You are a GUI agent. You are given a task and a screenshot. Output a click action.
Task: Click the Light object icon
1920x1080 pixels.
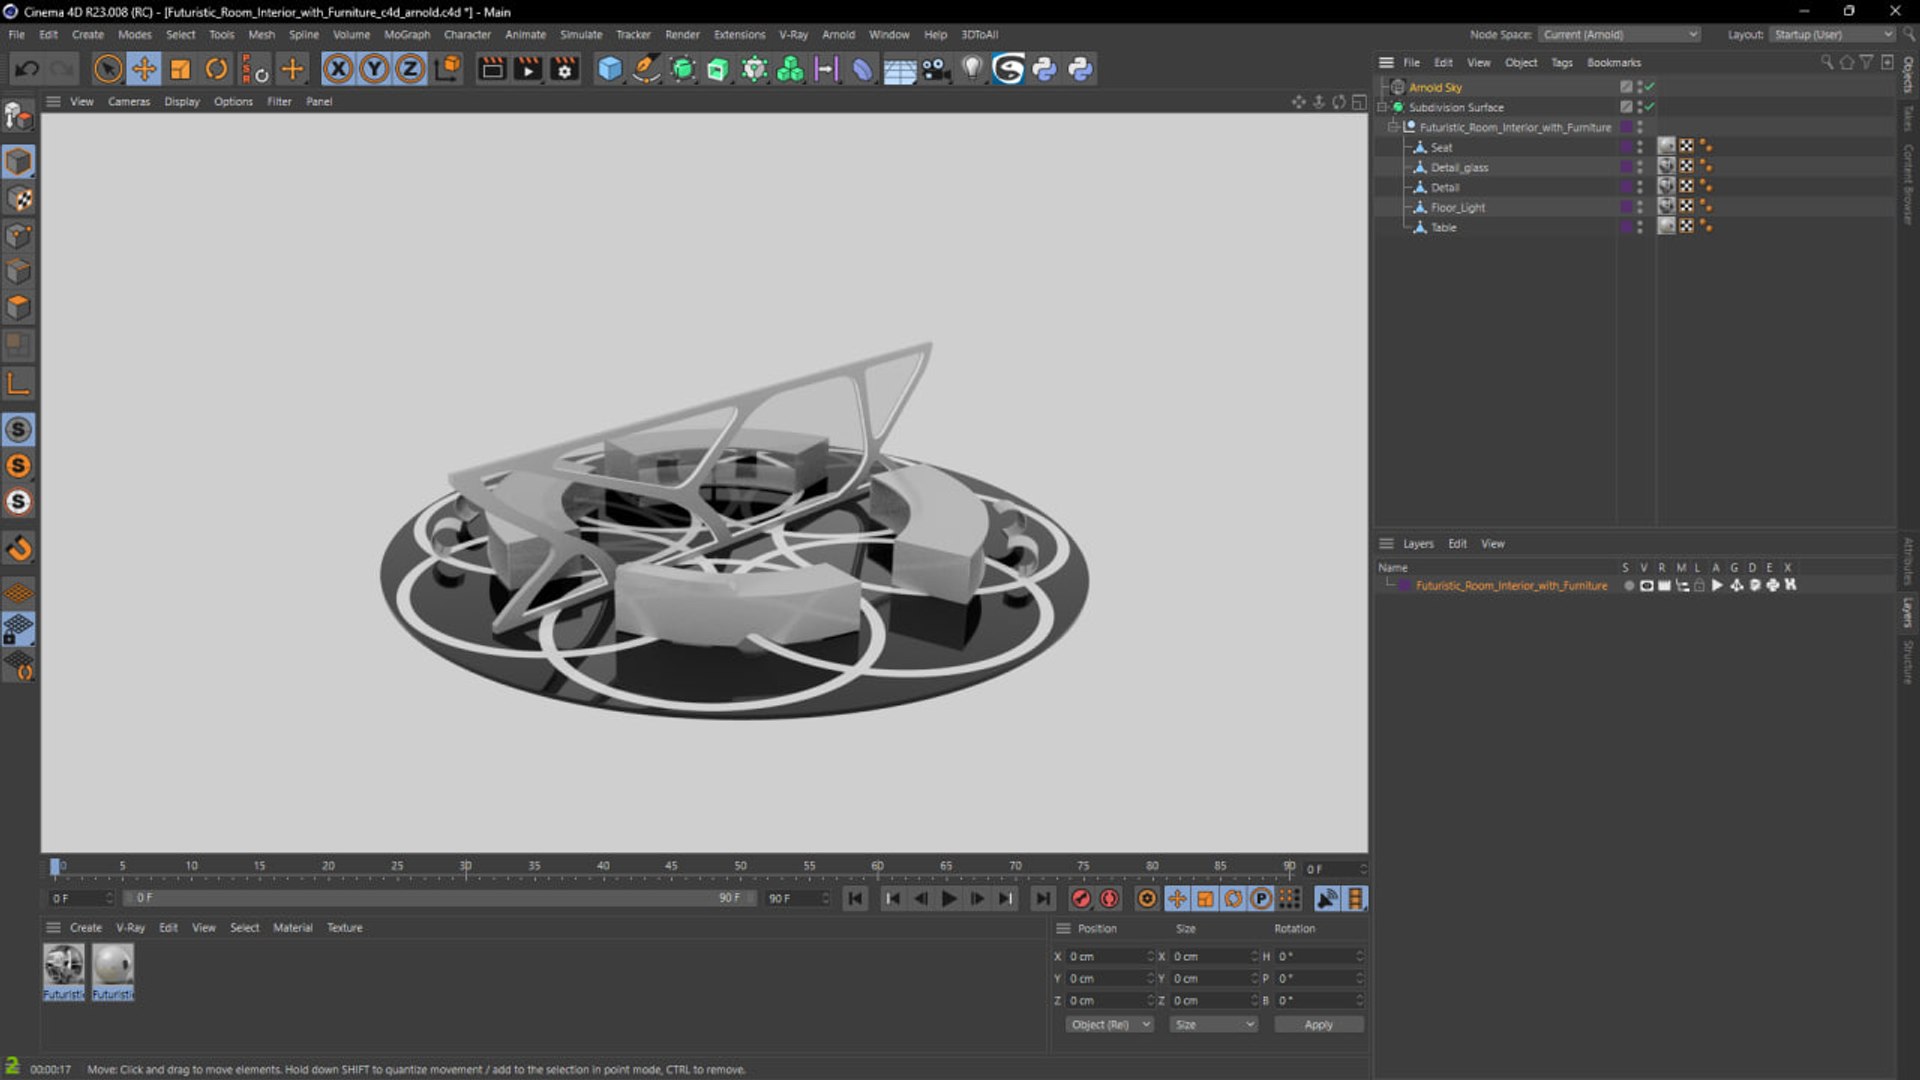972,69
